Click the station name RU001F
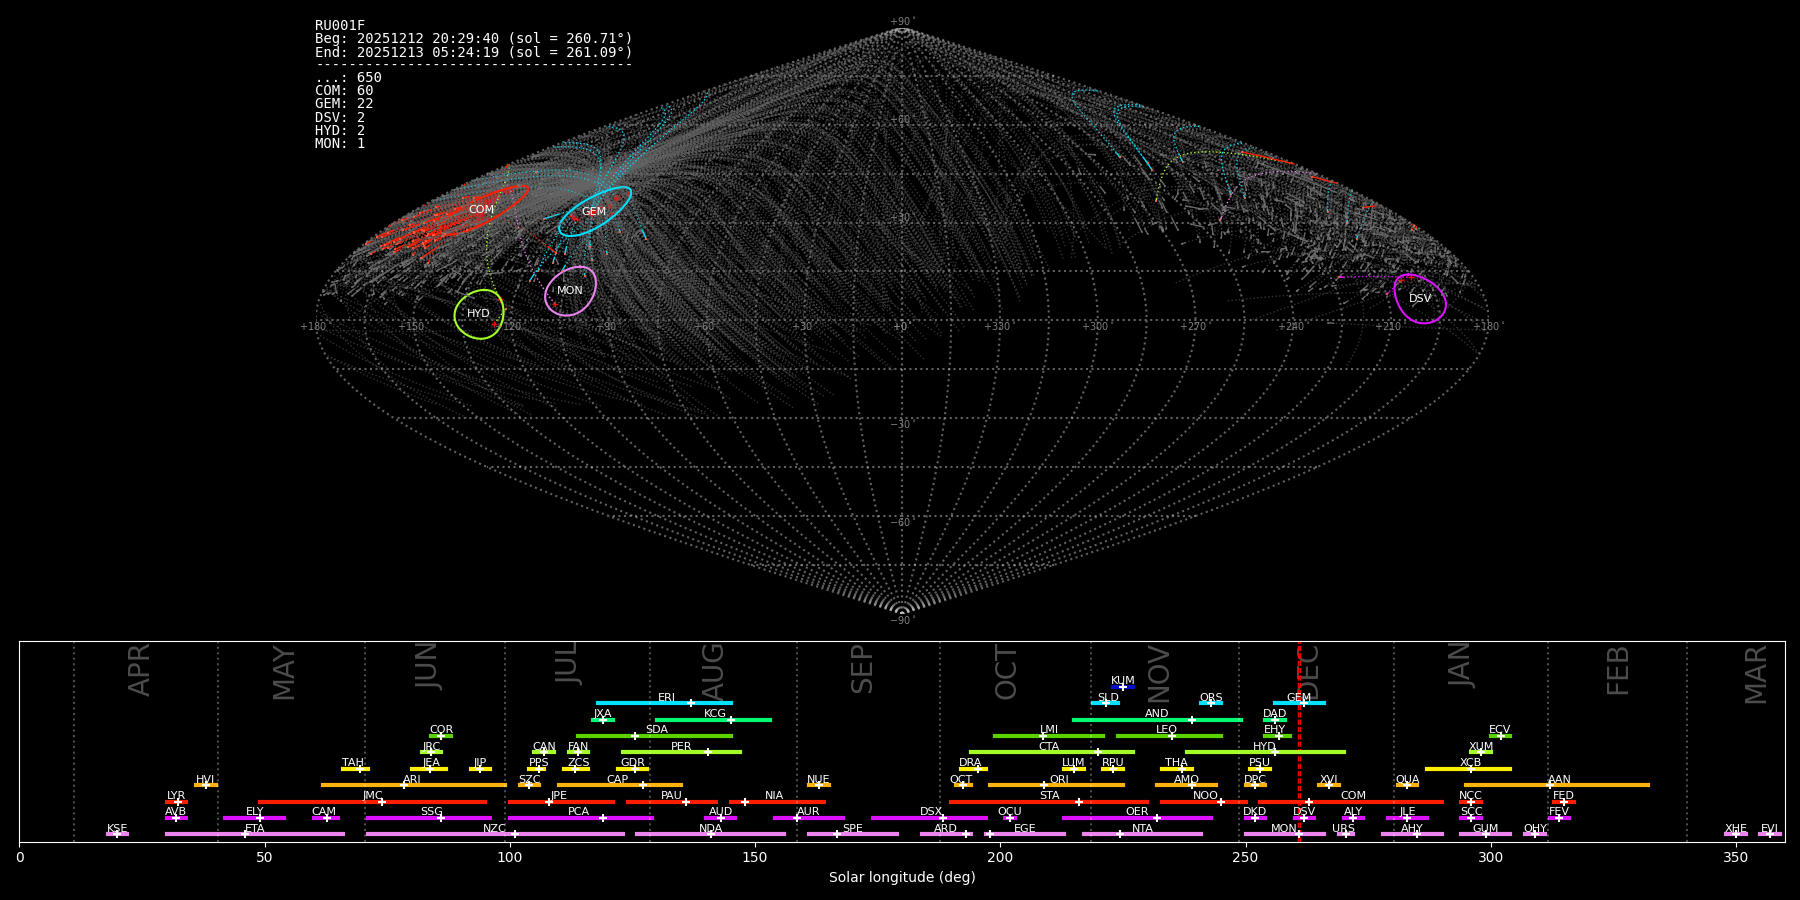Image resolution: width=1800 pixels, height=900 pixels. point(340,26)
